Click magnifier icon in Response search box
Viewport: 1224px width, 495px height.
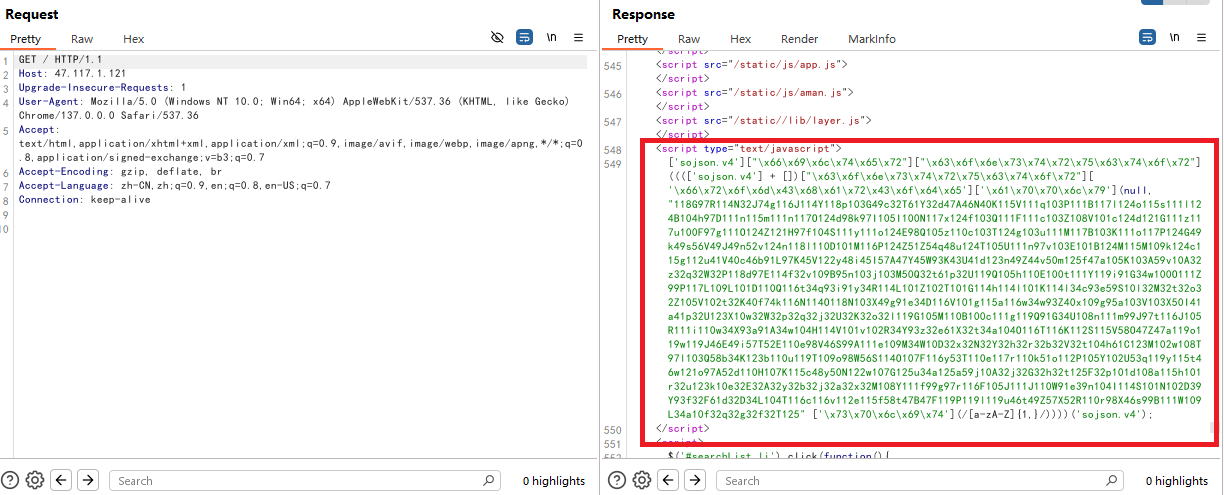tap(1113, 480)
